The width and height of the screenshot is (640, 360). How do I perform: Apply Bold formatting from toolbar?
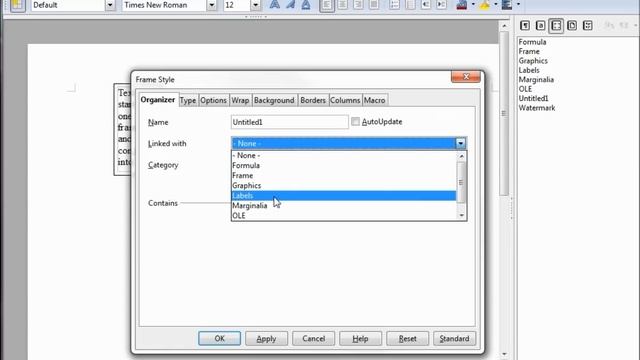pos(275,5)
